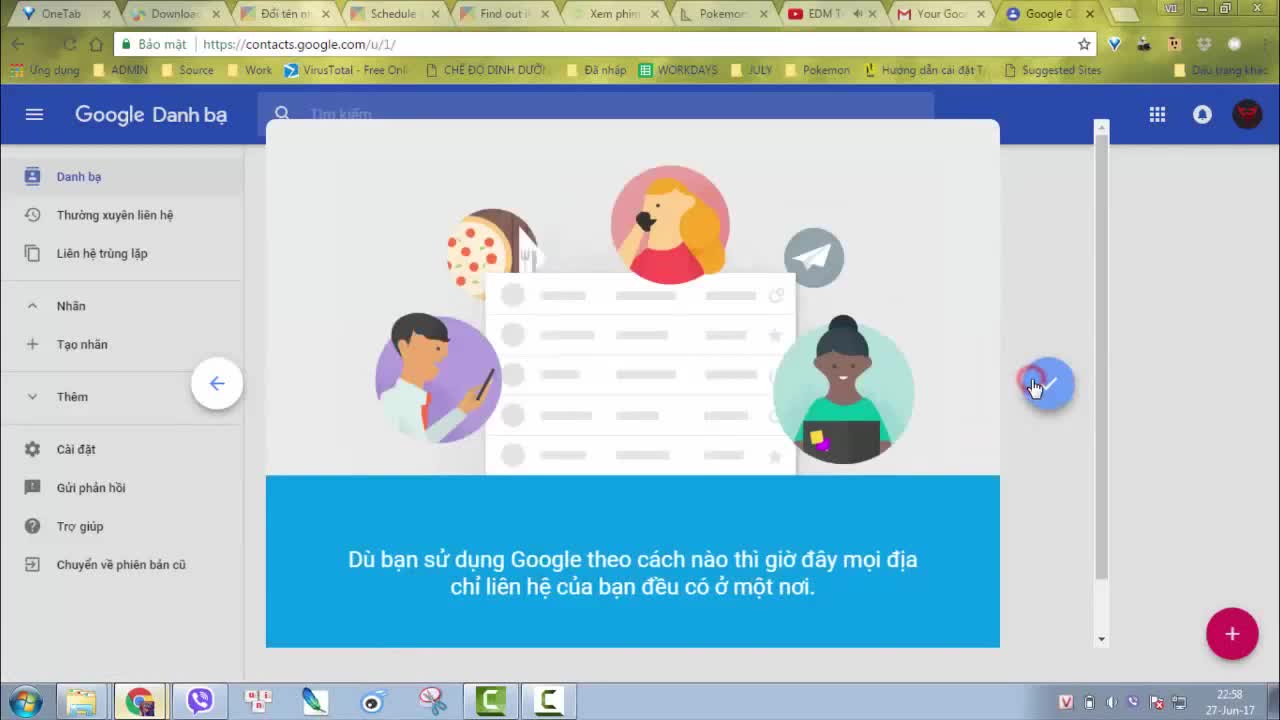
Task: Click the blue checkmark done button
Action: (1049, 383)
